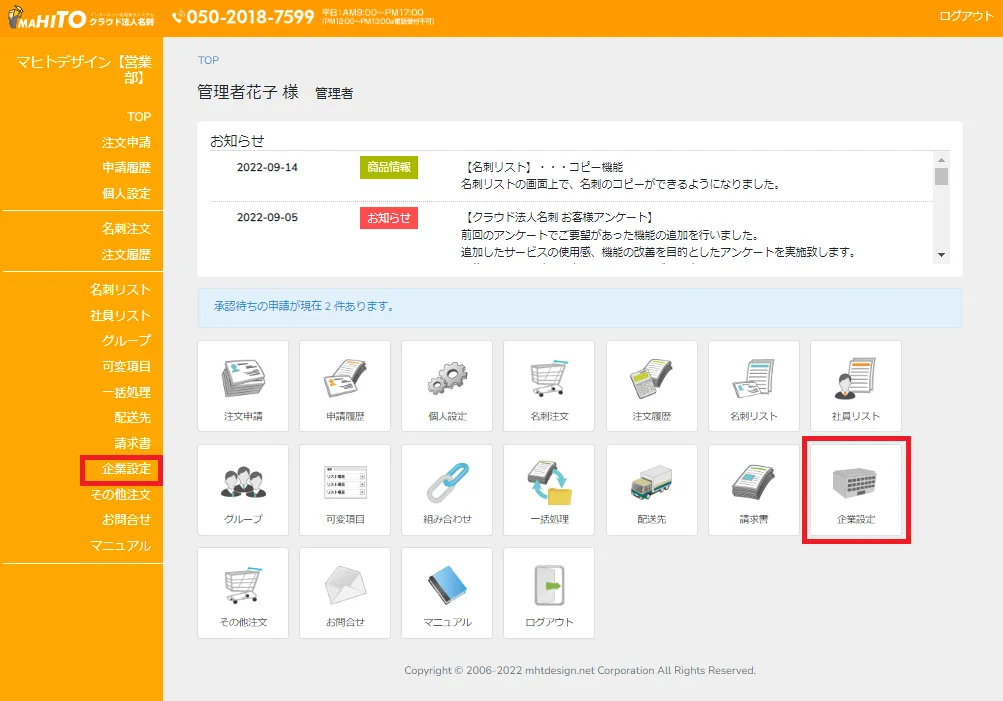
Task: Open the 名刺リスト business card list icon
Action: click(753, 386)
